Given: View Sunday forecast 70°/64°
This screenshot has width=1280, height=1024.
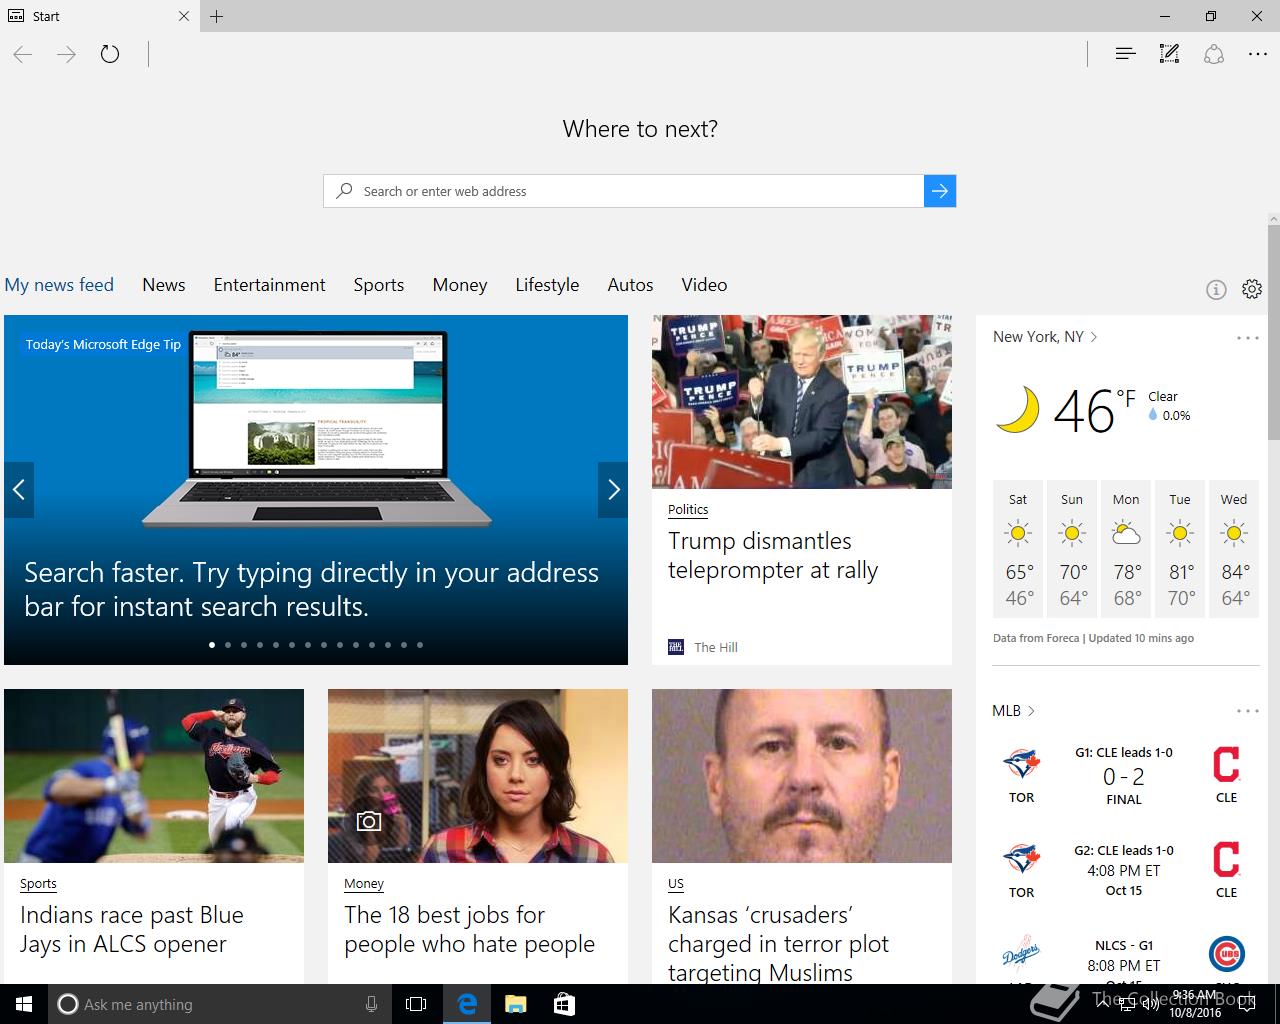Looking at the screenshot, I should (1072, 550).
